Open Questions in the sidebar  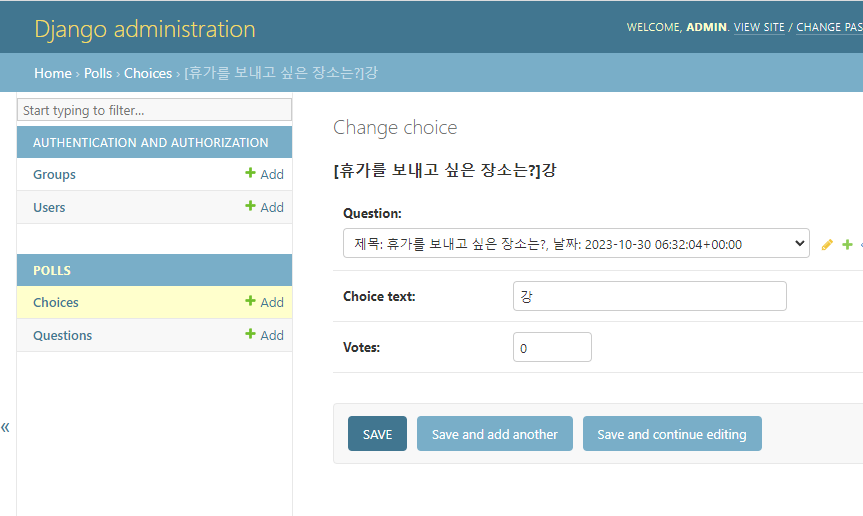coord(62,336)
